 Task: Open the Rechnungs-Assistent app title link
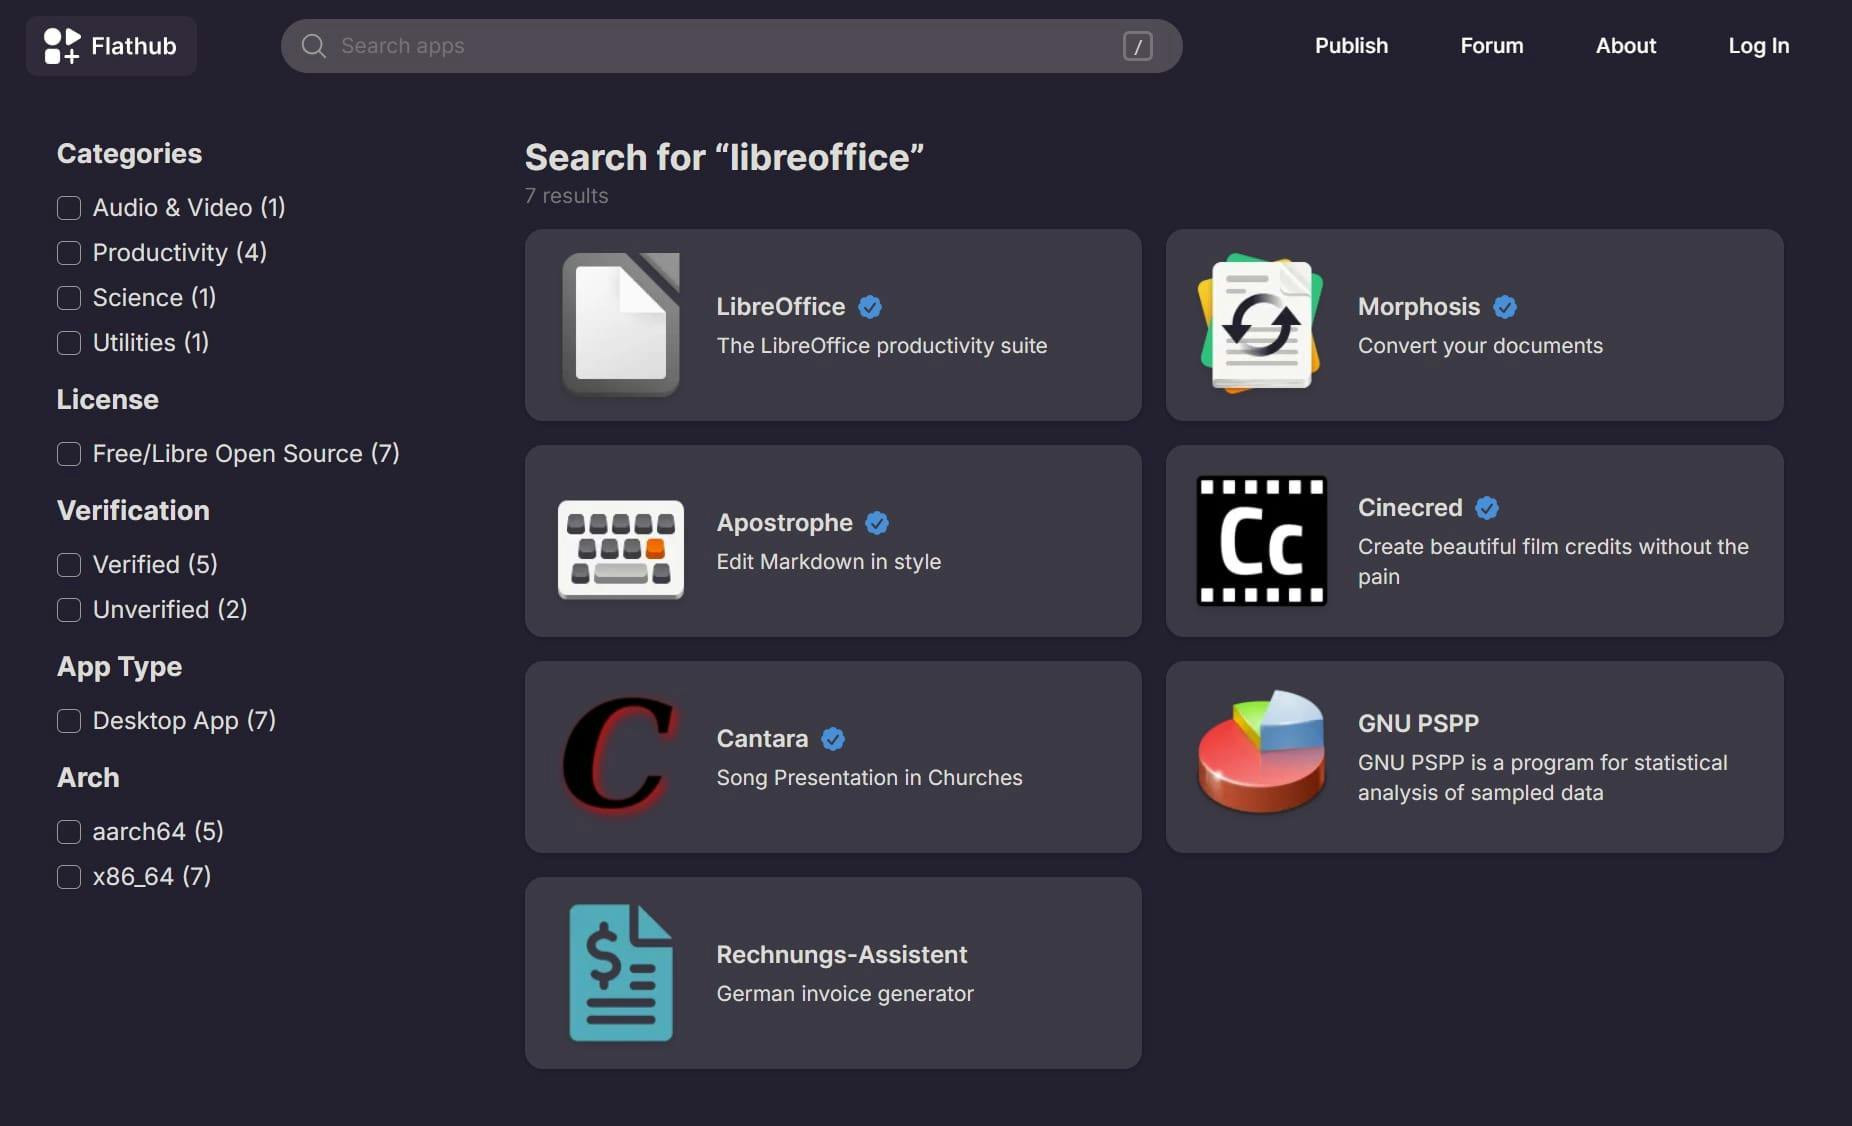point(841,955)
